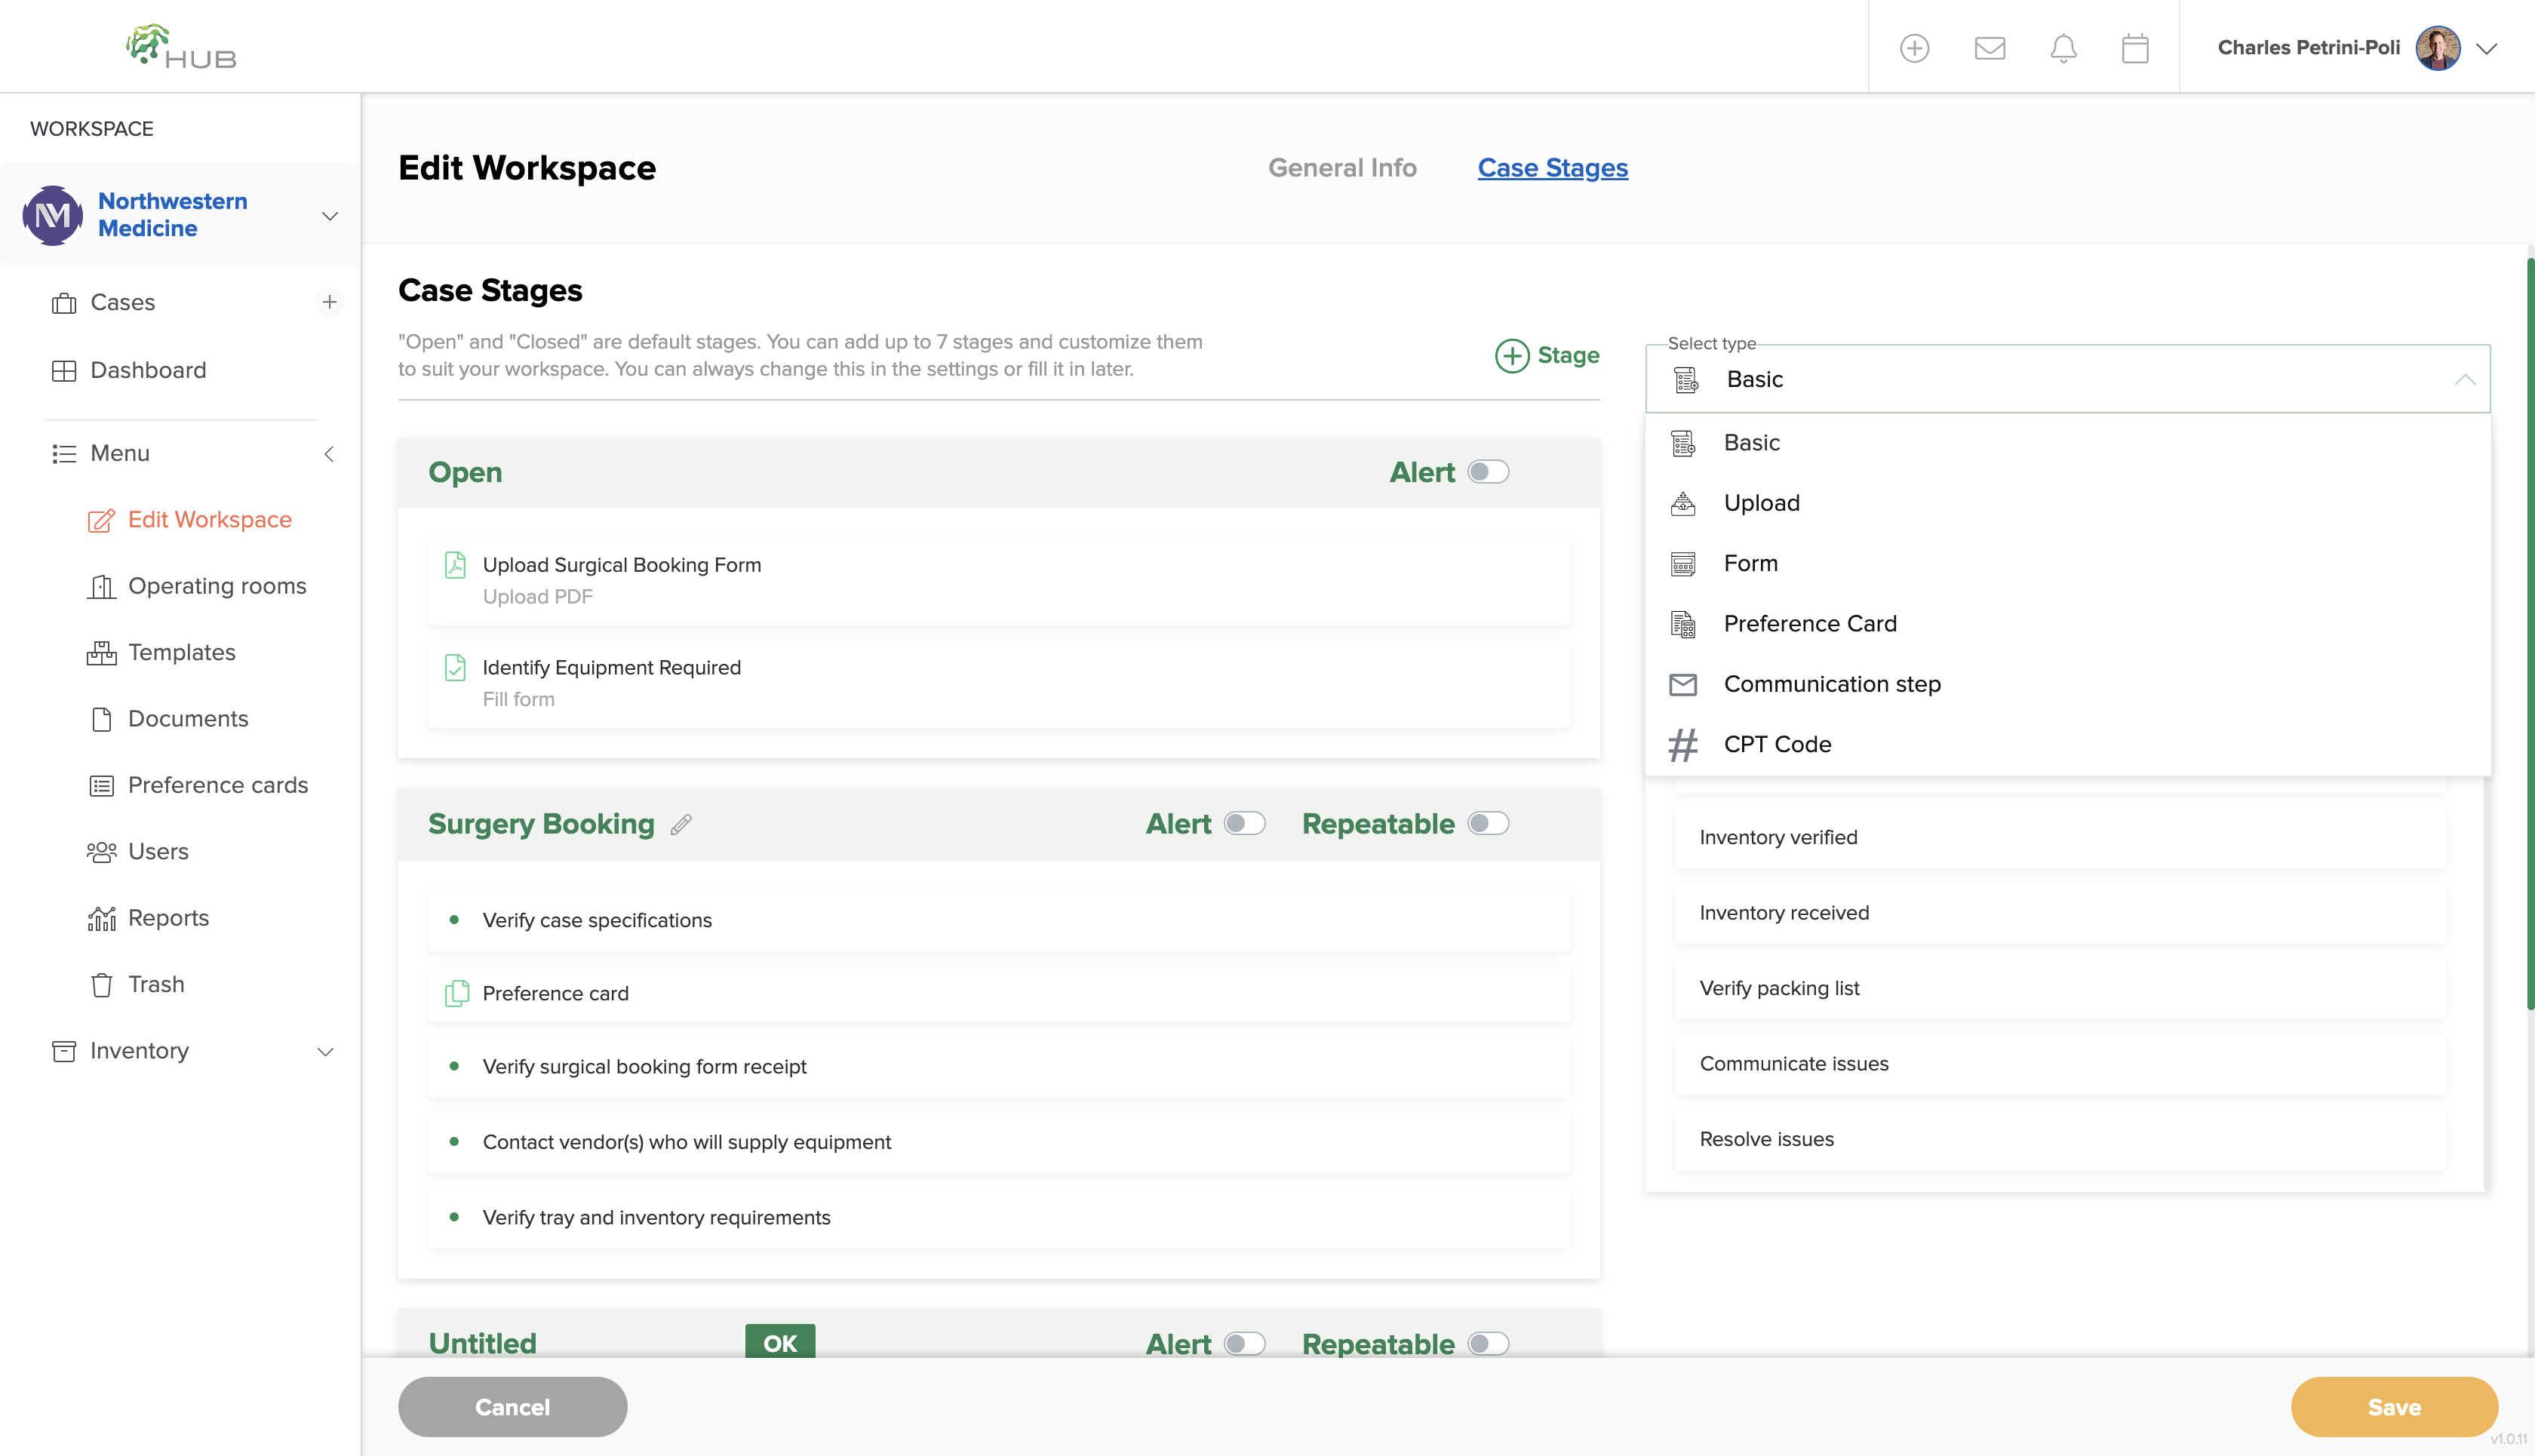Click the Save button
Viewport: 2535px width, 1456px height.
(2394, 1407)
